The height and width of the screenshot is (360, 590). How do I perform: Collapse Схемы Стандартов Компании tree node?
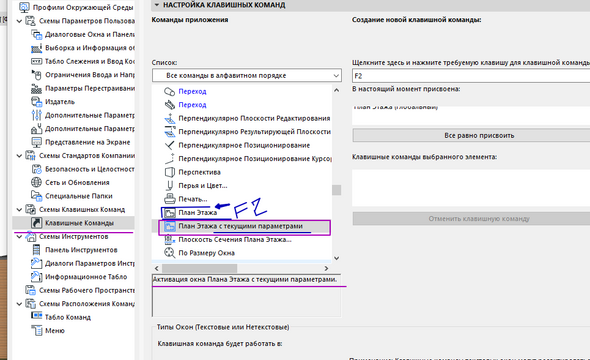[x=20, y=156]
